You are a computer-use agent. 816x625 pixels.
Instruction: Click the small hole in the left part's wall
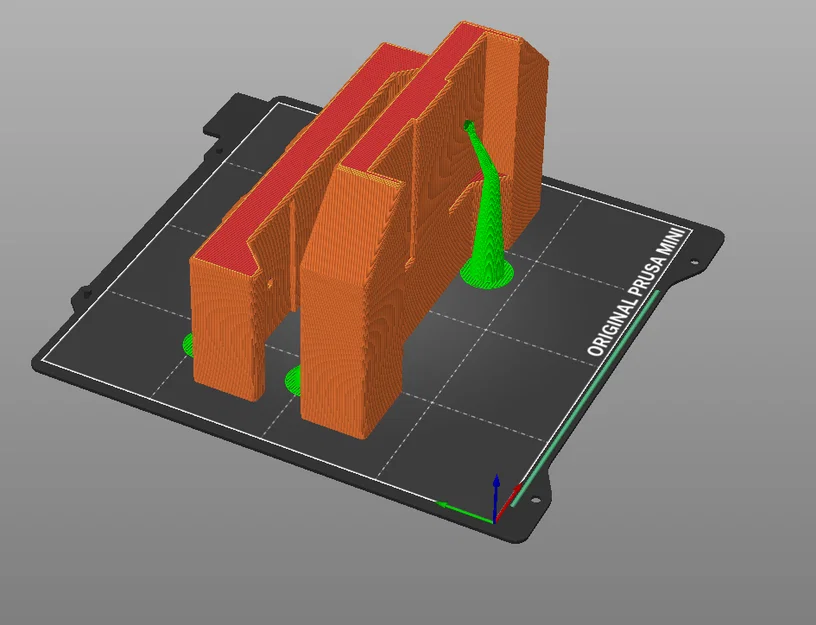[270, 284]
